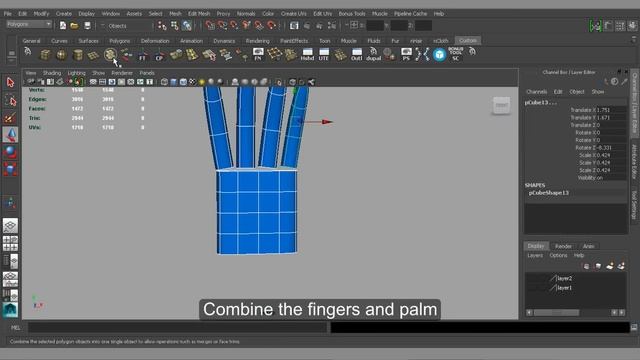This screenshot has width=640, height=360.
Task: Choose the Lasso select tool
Action: [x=10, y=100]
